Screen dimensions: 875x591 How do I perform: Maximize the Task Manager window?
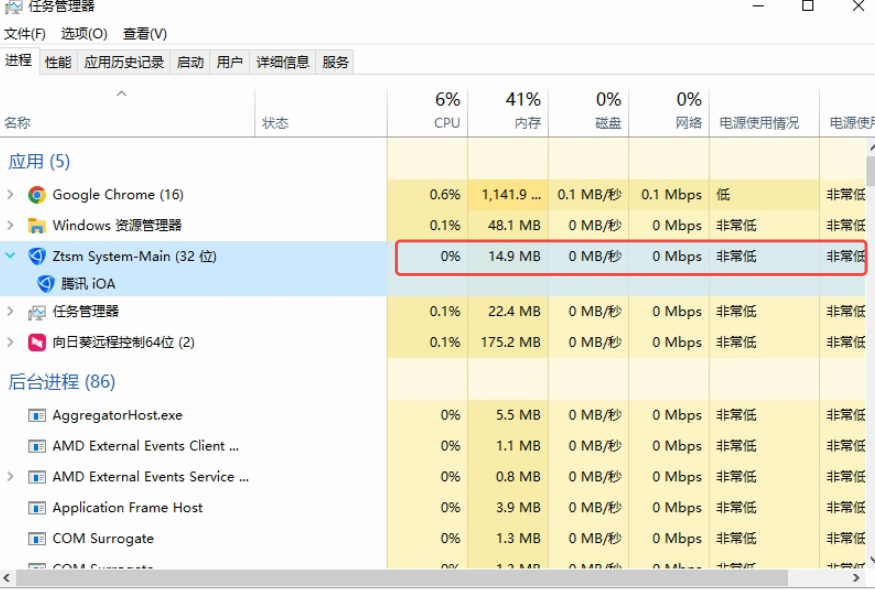coord(807,6)
